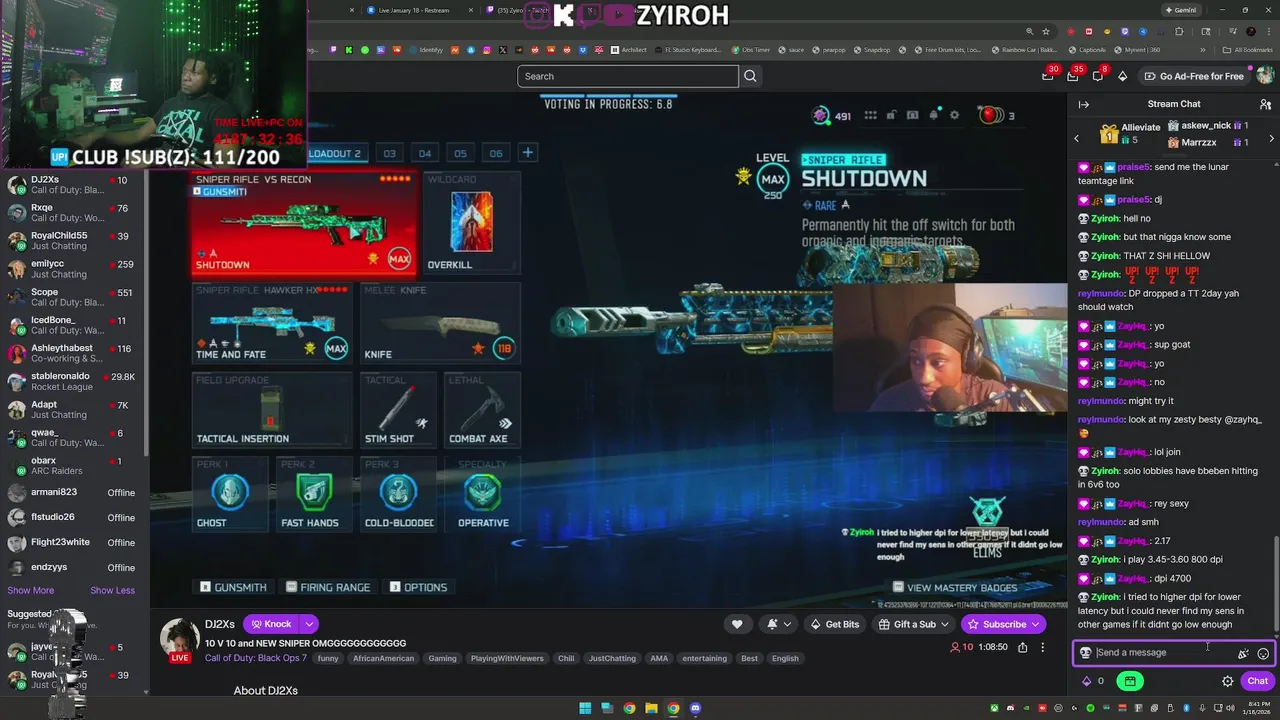Click the Get Bits diamond icon in top bar
This screenshot has width=1280, height=720.
(1122, 76)
